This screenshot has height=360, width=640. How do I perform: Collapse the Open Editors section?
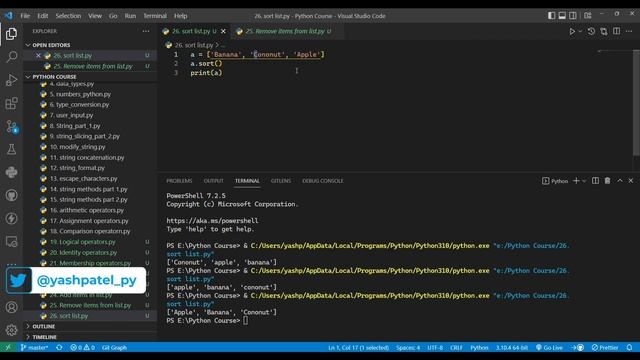click(x=51, y=45)
